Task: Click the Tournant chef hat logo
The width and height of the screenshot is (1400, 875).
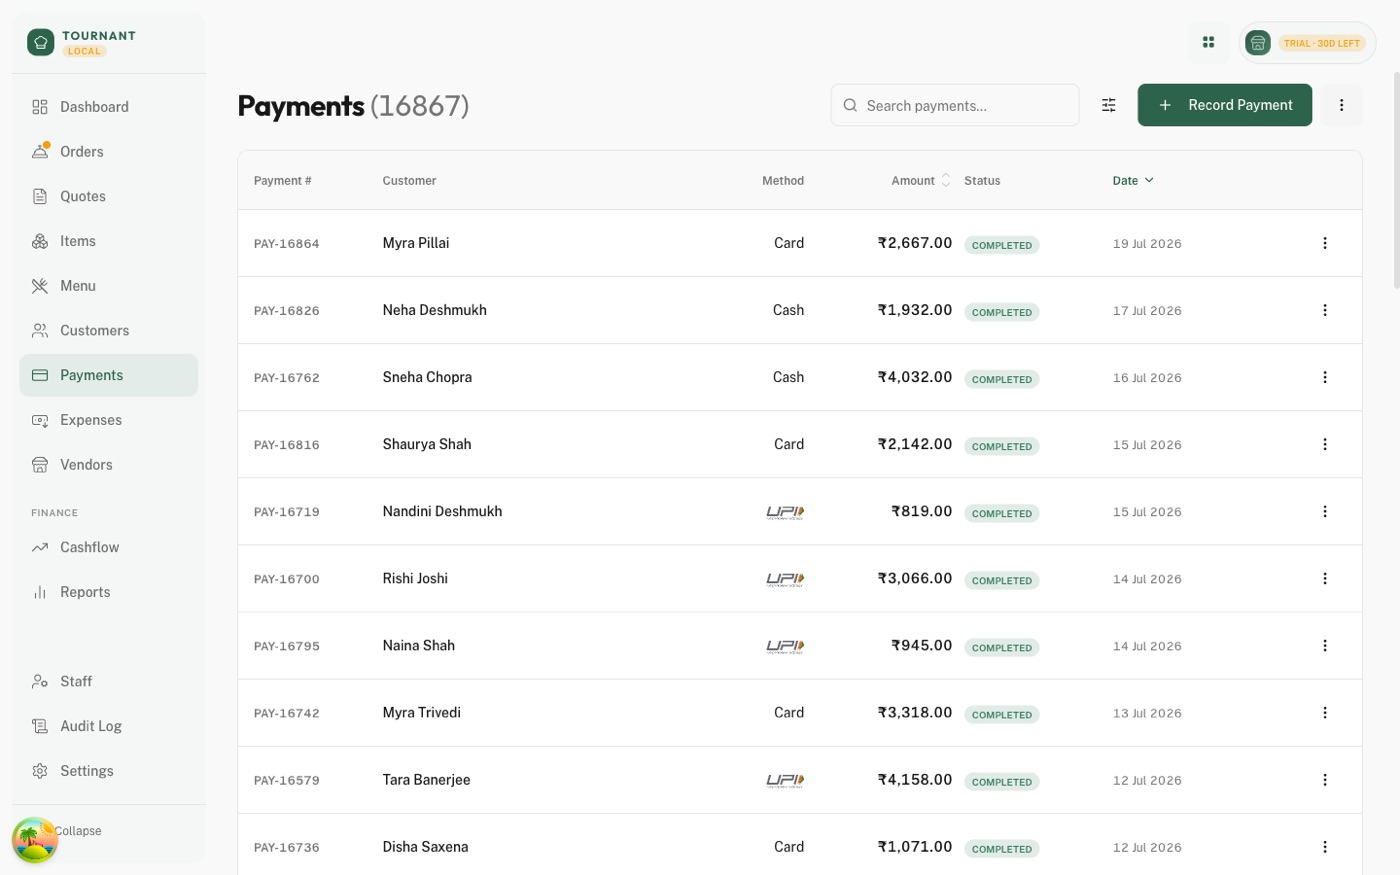Action: point(41,42)
